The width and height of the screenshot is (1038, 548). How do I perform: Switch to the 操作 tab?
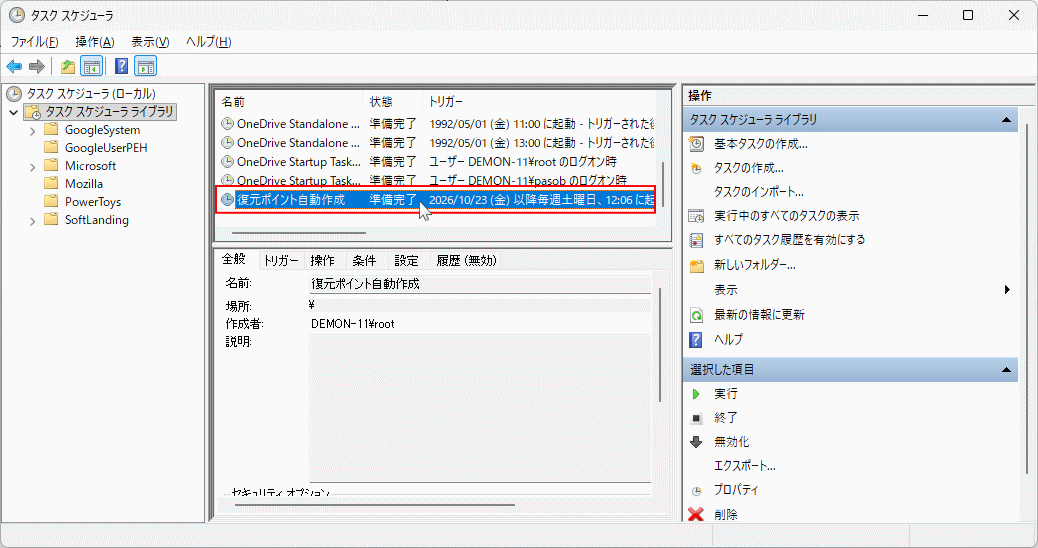(x=322, y=261)
